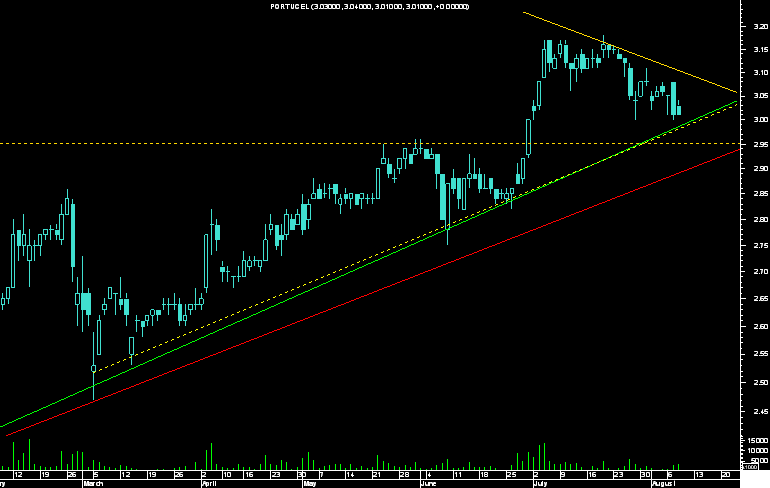Click the 2.60 price axis label
770x488 pixels.
761,326
